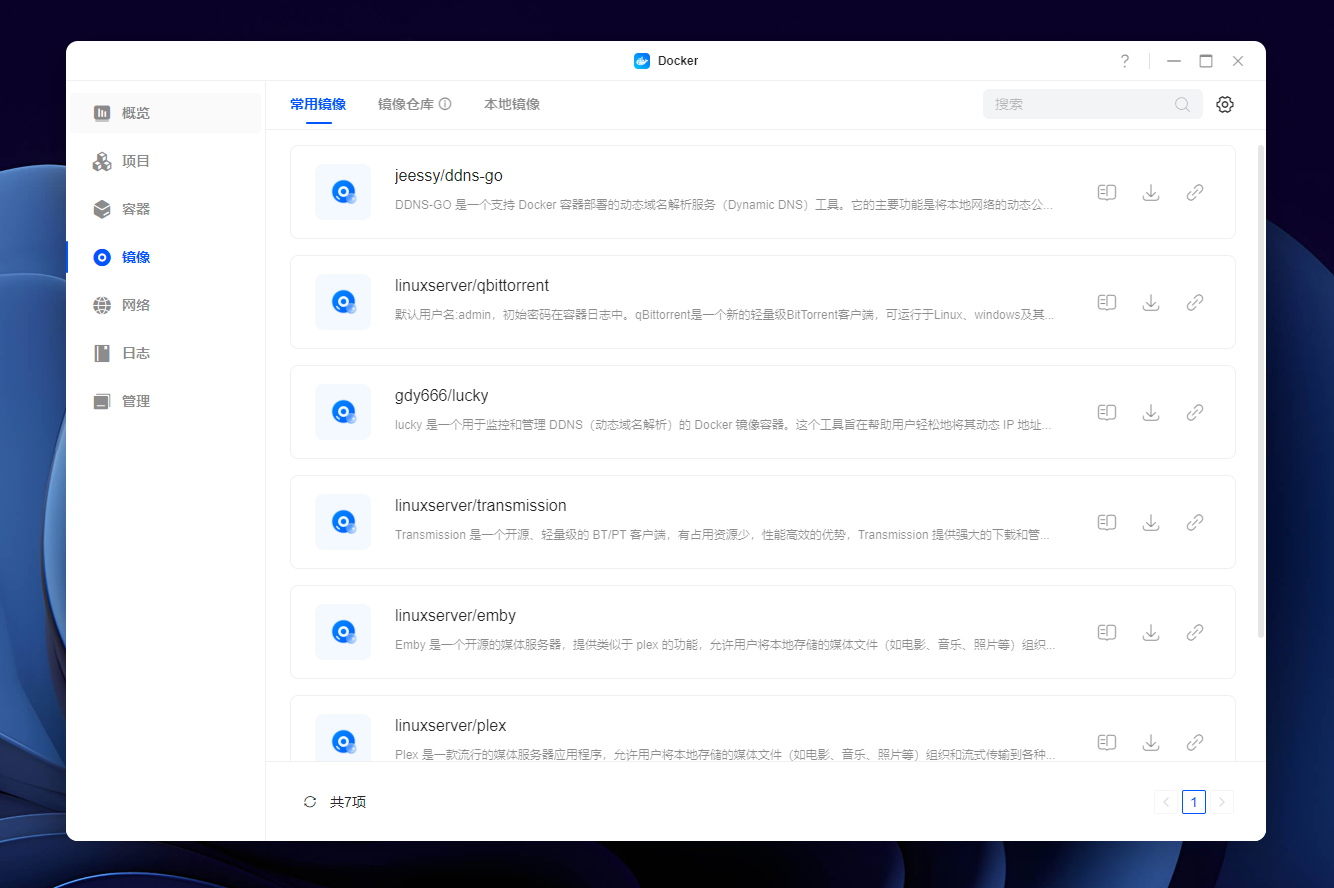1334x888 pixels.
Task: Open details icon for linuxserver/plex
Action: pyautogui.click(x=1107, y=742)
